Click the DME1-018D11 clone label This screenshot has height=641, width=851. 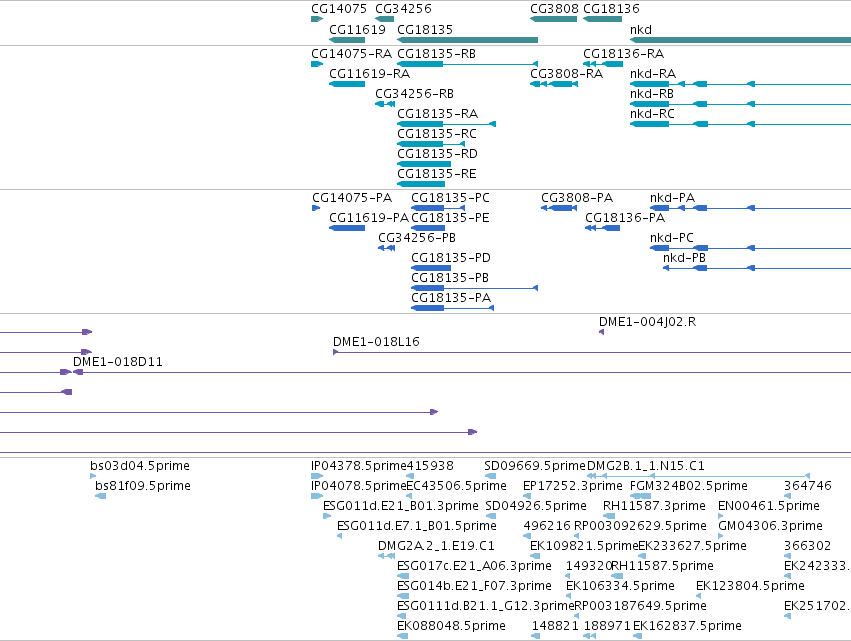[118, 363]
